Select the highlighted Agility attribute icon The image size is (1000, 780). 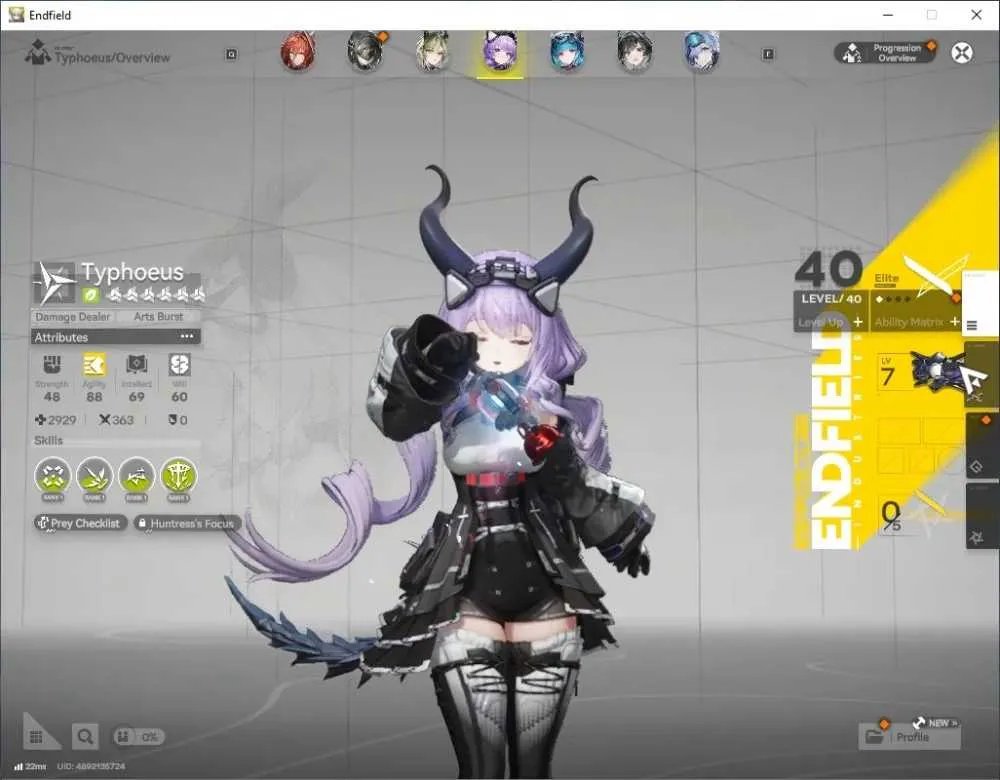[94, 365]
